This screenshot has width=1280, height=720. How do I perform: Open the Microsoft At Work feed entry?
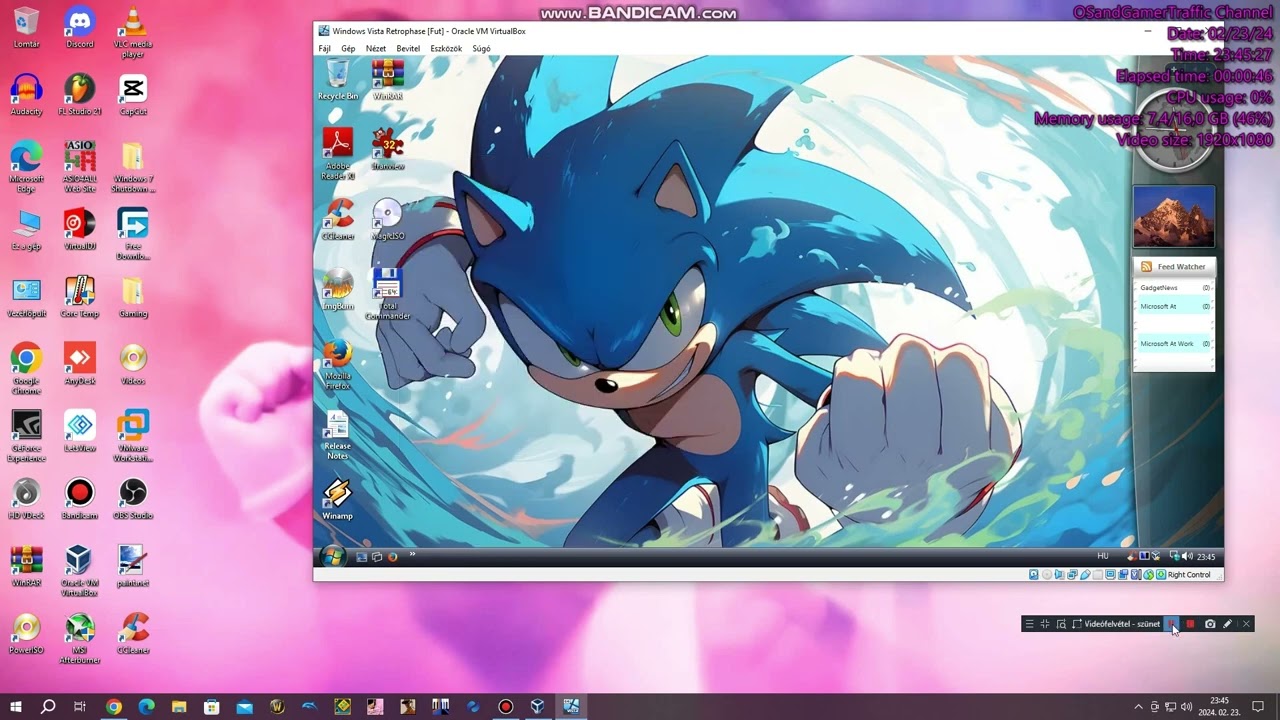pos(1174,344)
